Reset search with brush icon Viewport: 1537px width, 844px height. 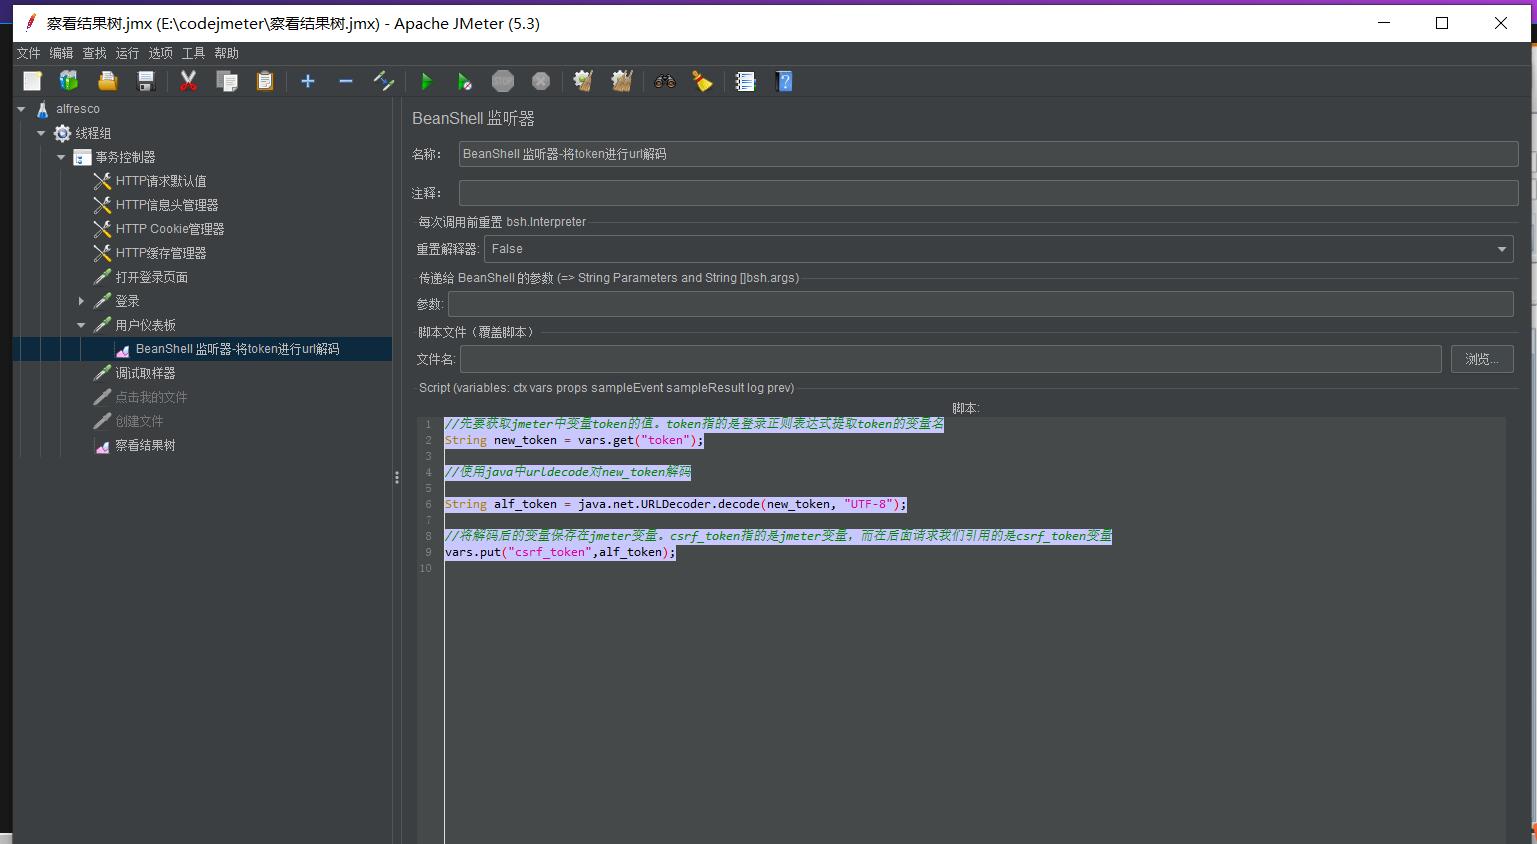(703, 81)
